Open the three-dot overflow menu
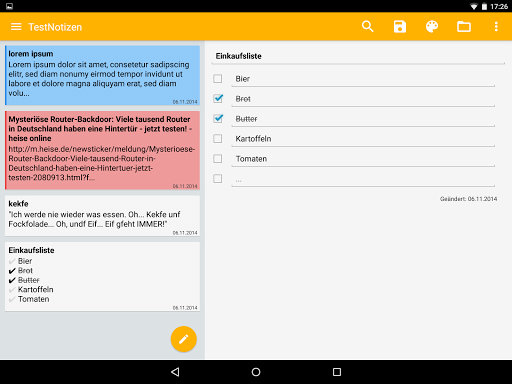This screenshot has width=512, height=384. [x=496, y=27]
